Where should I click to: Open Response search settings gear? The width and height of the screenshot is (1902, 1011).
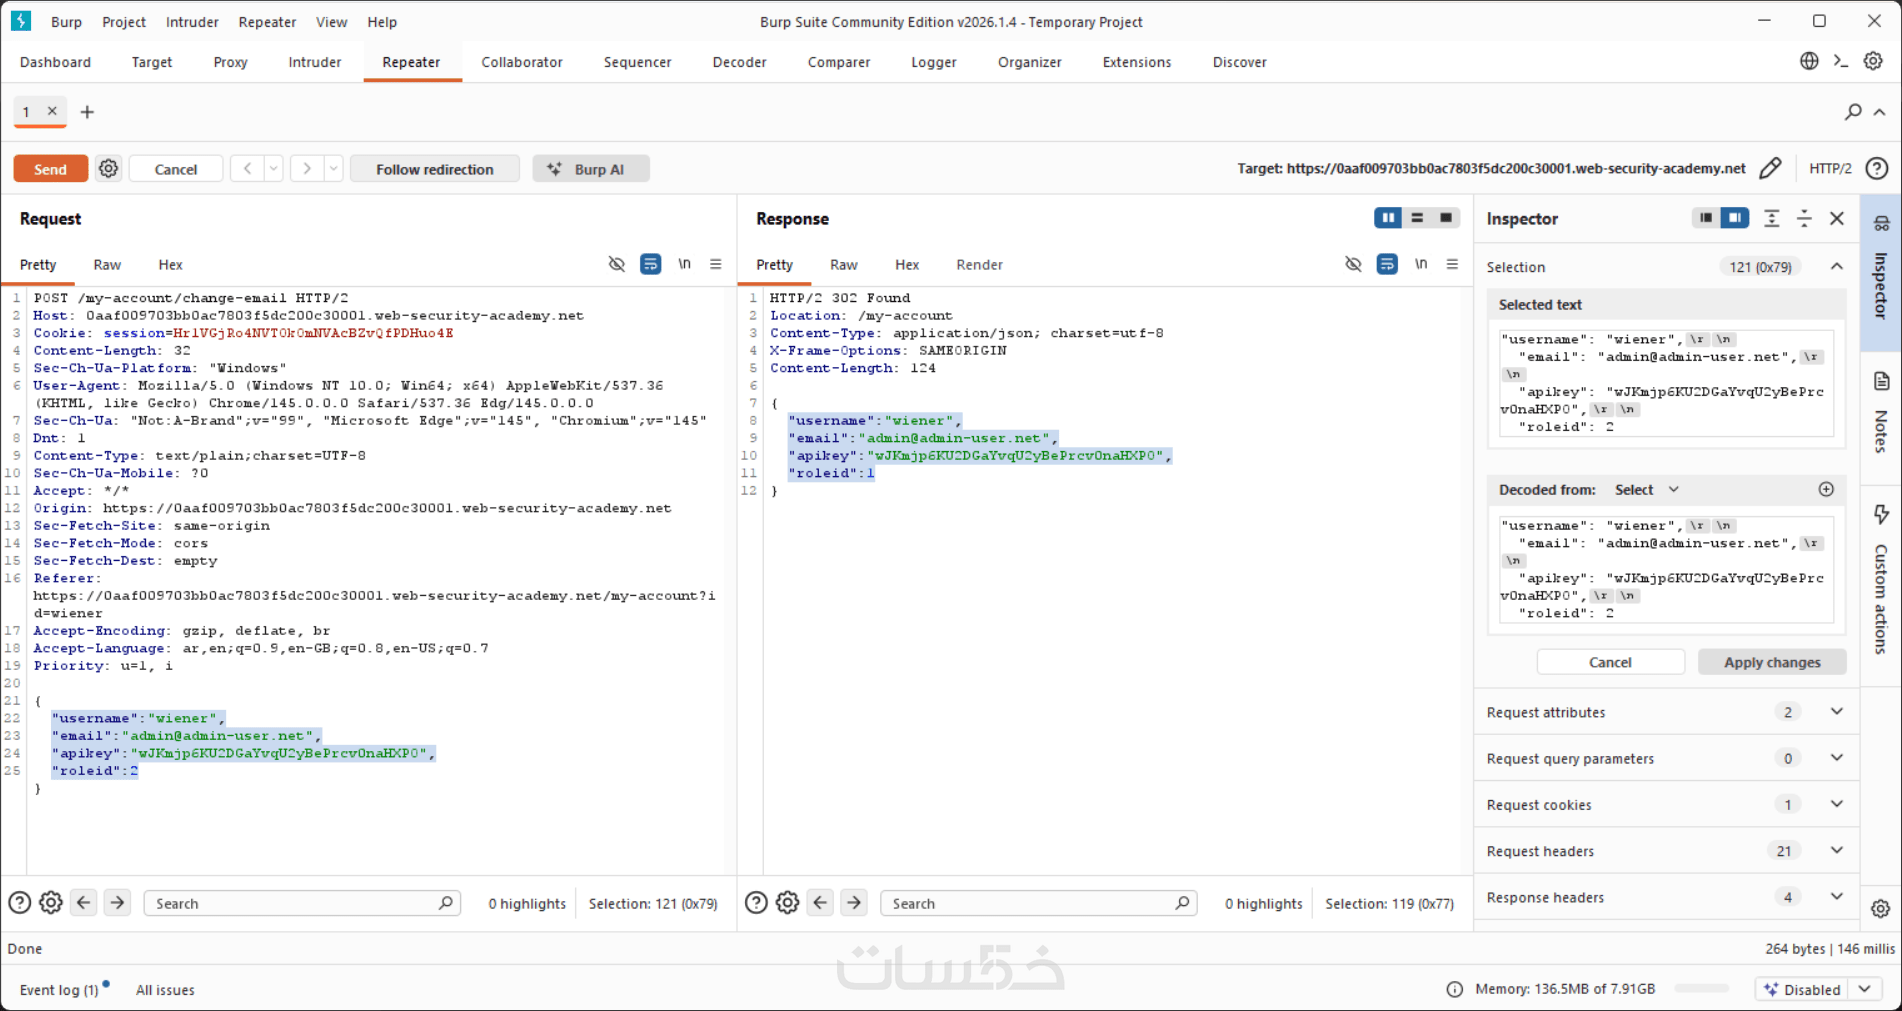[x=788, y=903]
